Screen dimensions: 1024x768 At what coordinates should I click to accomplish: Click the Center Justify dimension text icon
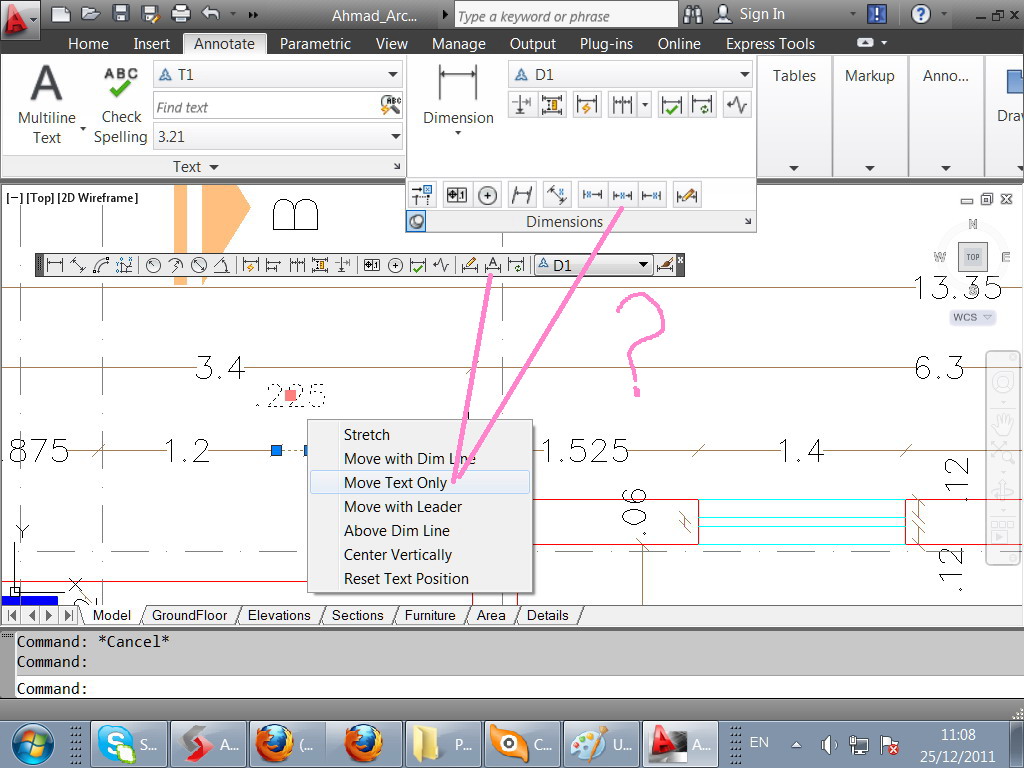click(622, 195)
